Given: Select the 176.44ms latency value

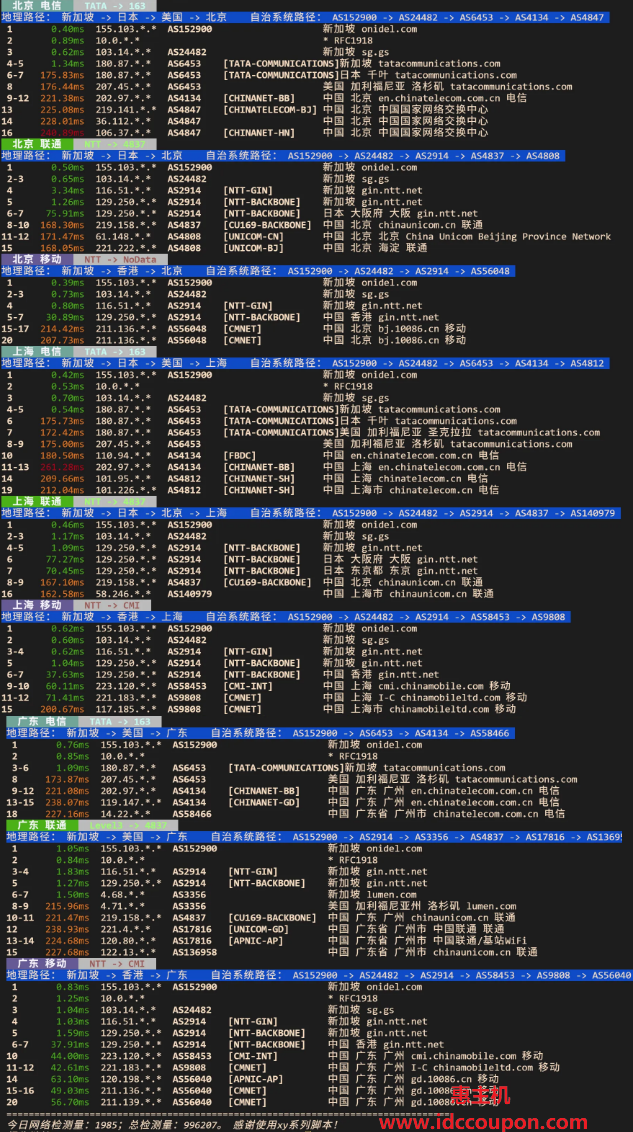Looking at the screenshot, I should coord(62,87).
